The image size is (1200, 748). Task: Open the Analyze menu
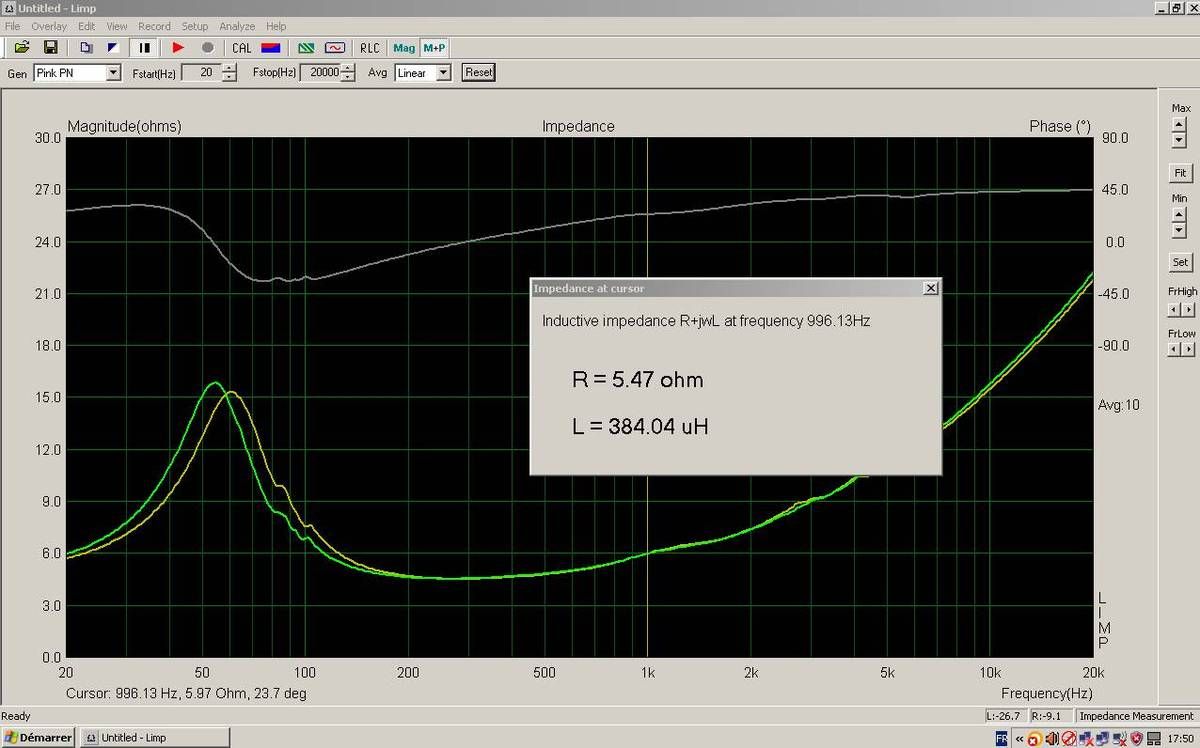(237, 26)
